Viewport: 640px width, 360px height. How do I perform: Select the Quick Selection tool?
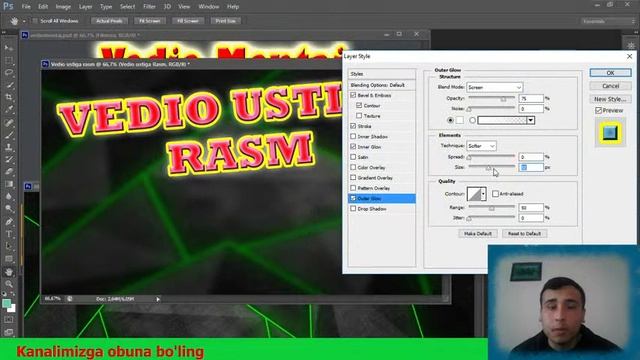click(x=9, y=85)
